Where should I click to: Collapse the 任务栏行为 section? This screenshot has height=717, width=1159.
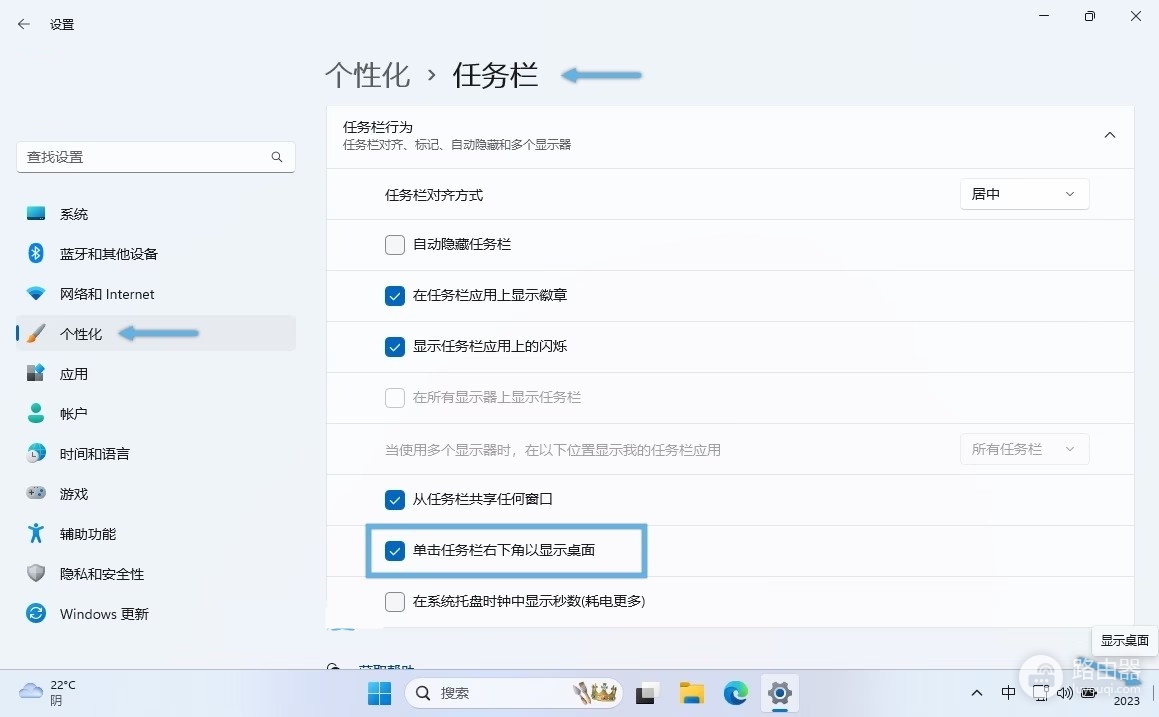click(x=1109, y=135)
